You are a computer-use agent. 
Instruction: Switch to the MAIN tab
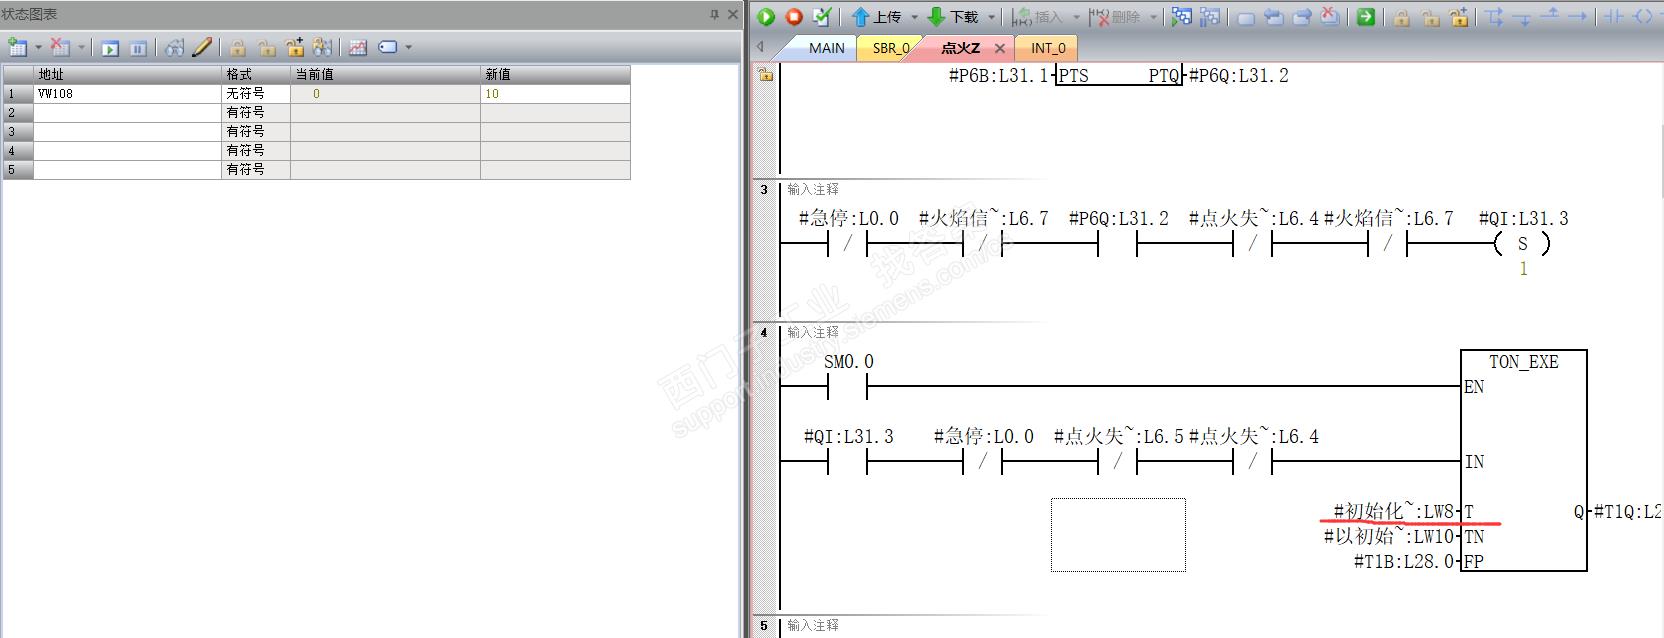coord(826,48)
